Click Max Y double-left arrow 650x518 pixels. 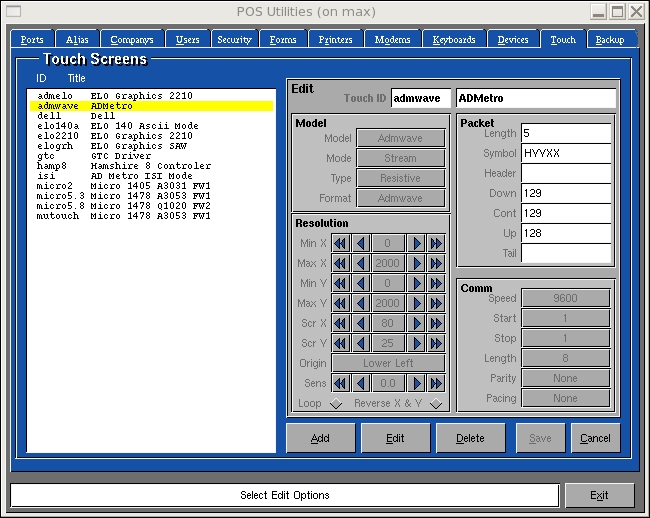(x=341, y=303)
